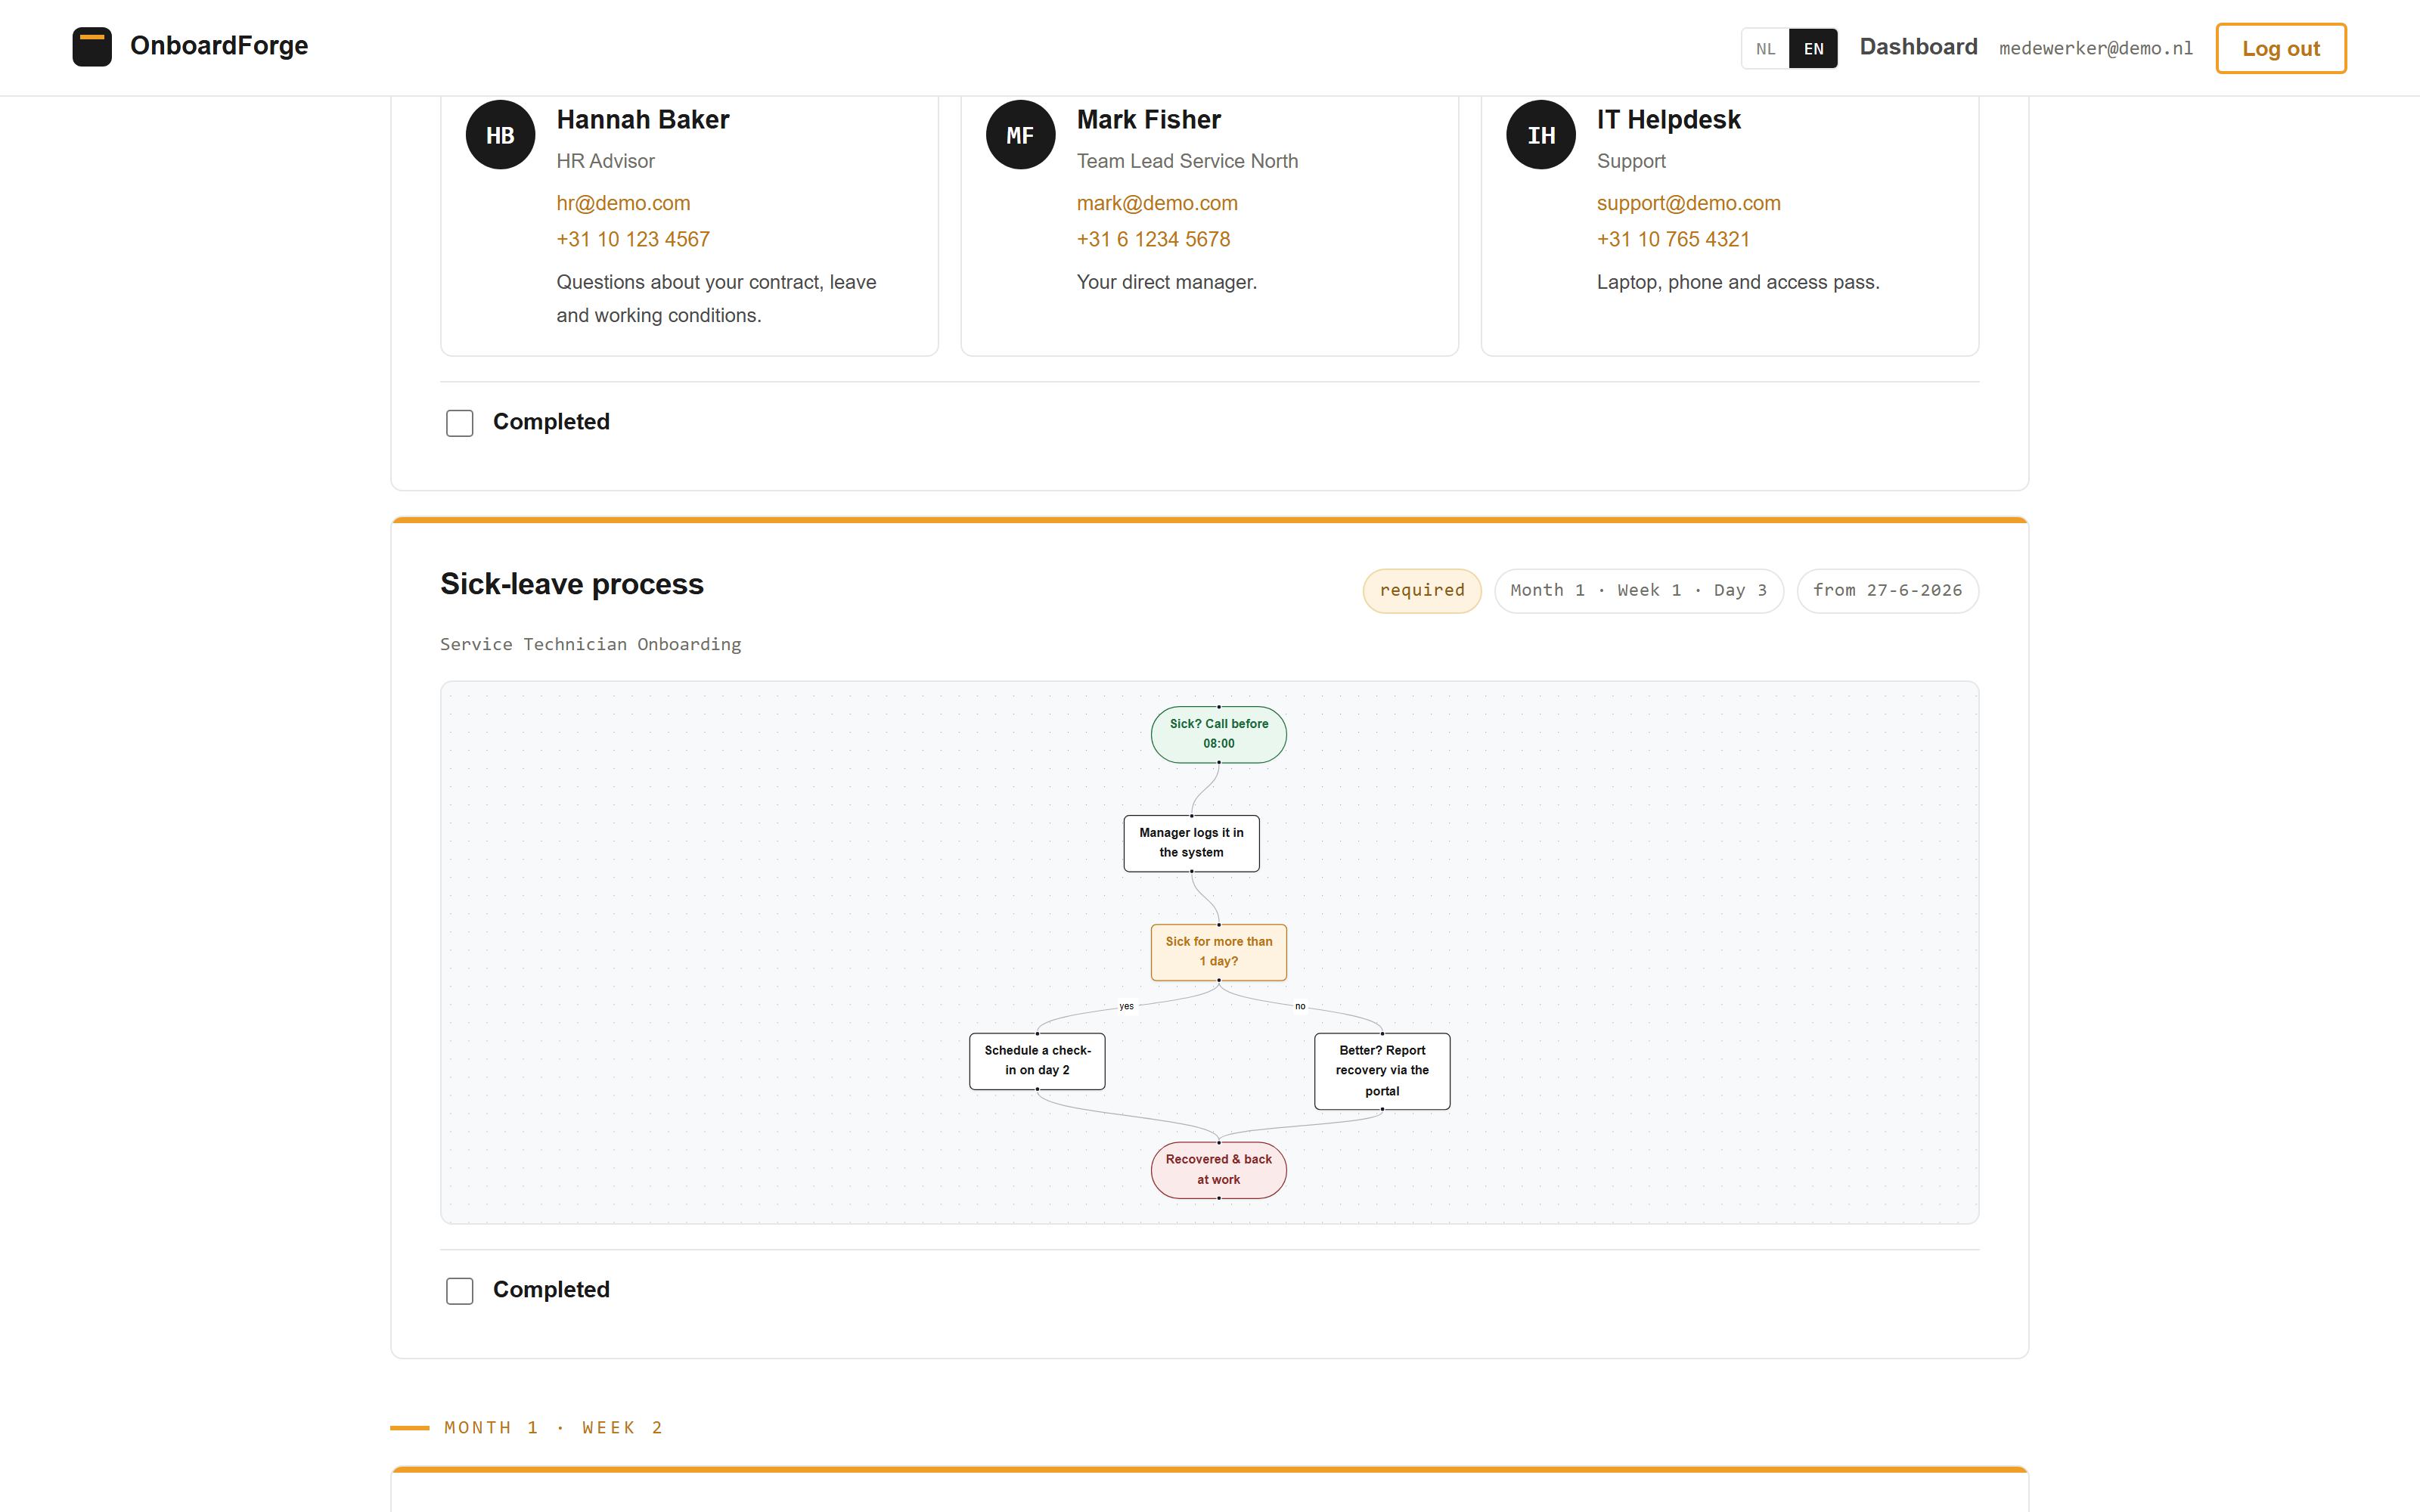Click the 'MONTH 1 · WEEK 2' section label
Screen dimensions: 2420x1512
553,1428
